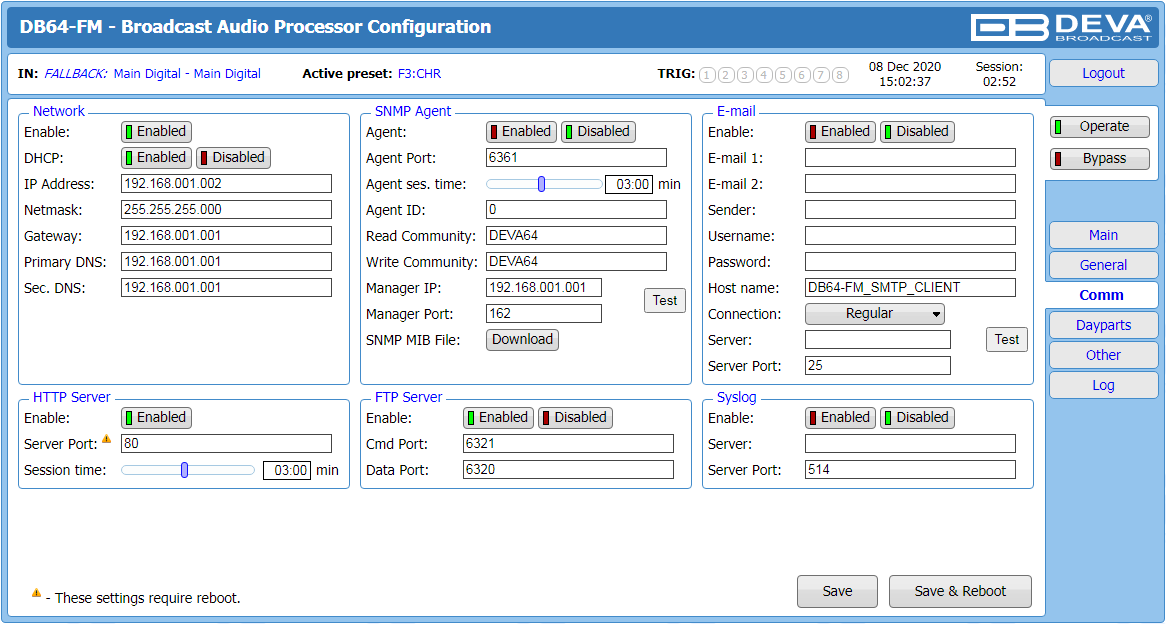This screenshot has height=624, width=1166.
Task: Click the E-mail 1 field
Action: point(910,158)
